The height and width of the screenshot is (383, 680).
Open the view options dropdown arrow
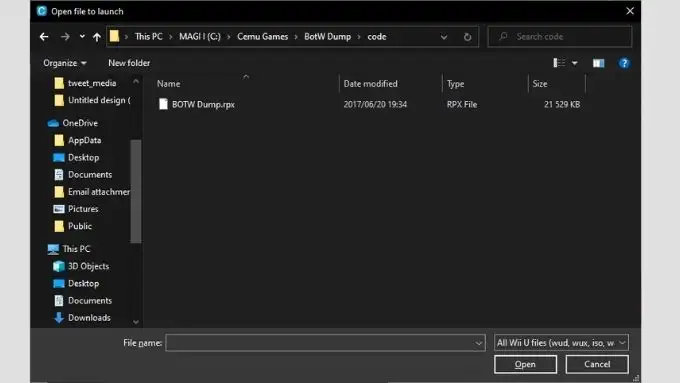point(575,63)
